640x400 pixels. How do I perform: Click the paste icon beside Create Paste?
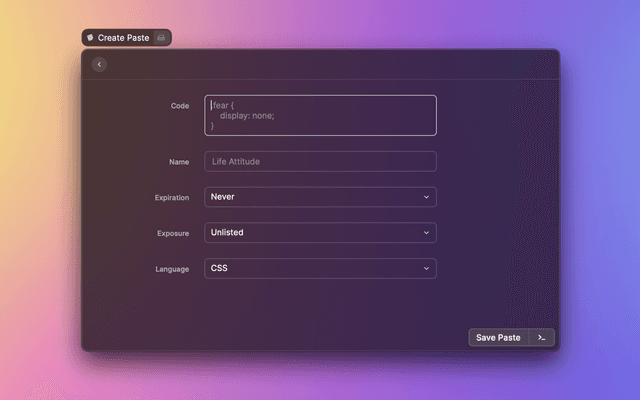click(90, 37)
